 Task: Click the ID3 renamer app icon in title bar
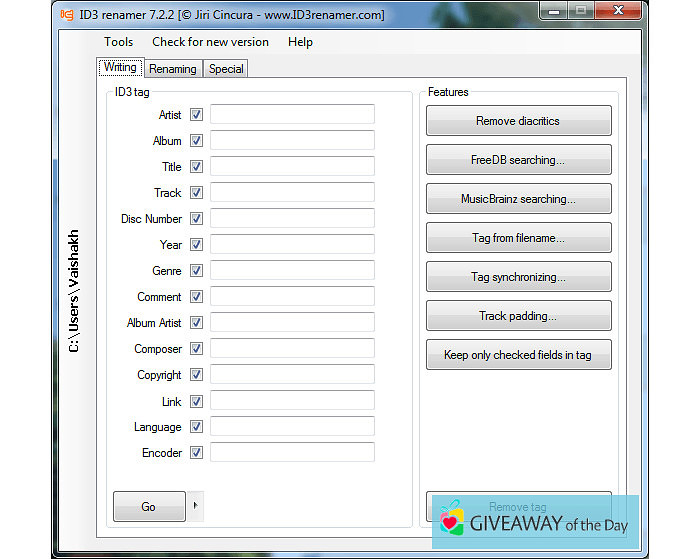coord(66,14)
